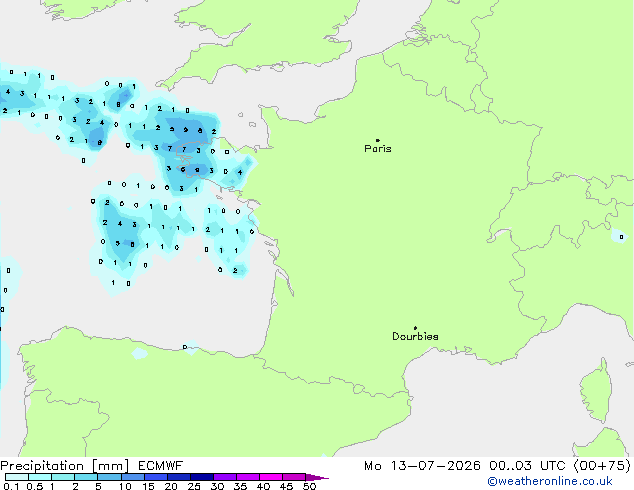The width and height of the screenshot is (634, 490).
Task: Click the 25–30 mm legend swatch
Action: 201,477
